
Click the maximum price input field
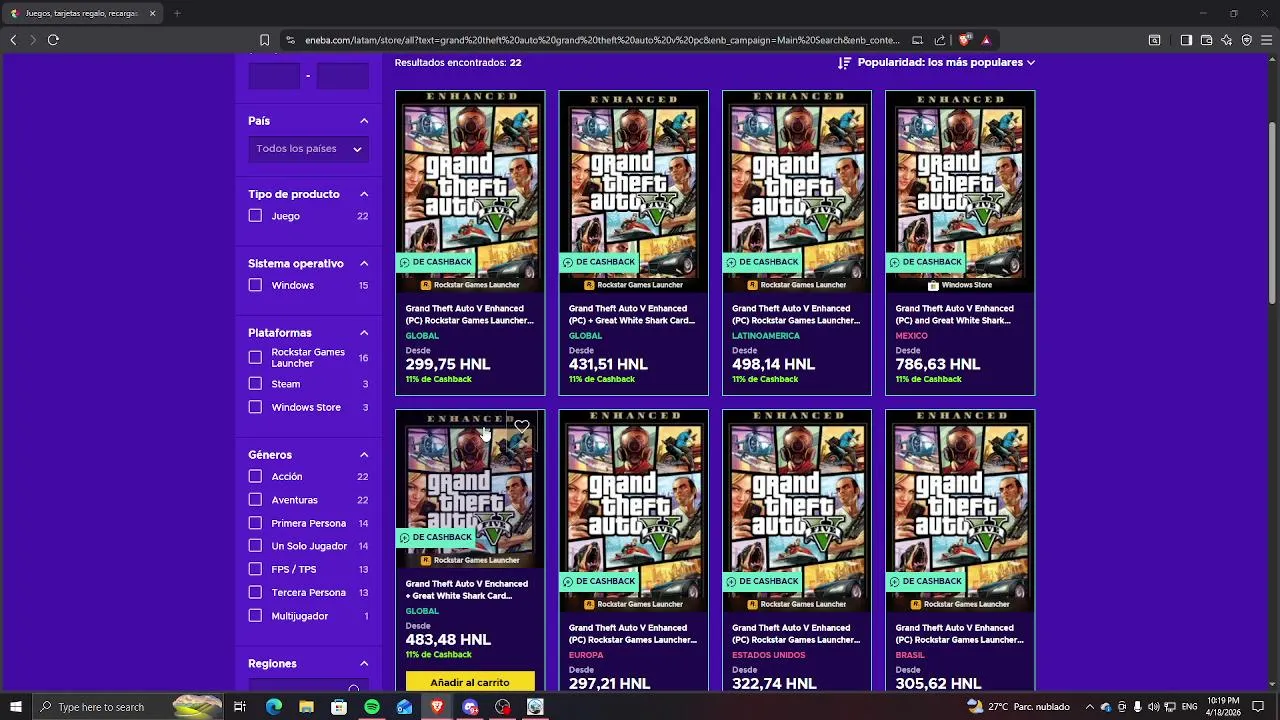[x=343, y=76]
